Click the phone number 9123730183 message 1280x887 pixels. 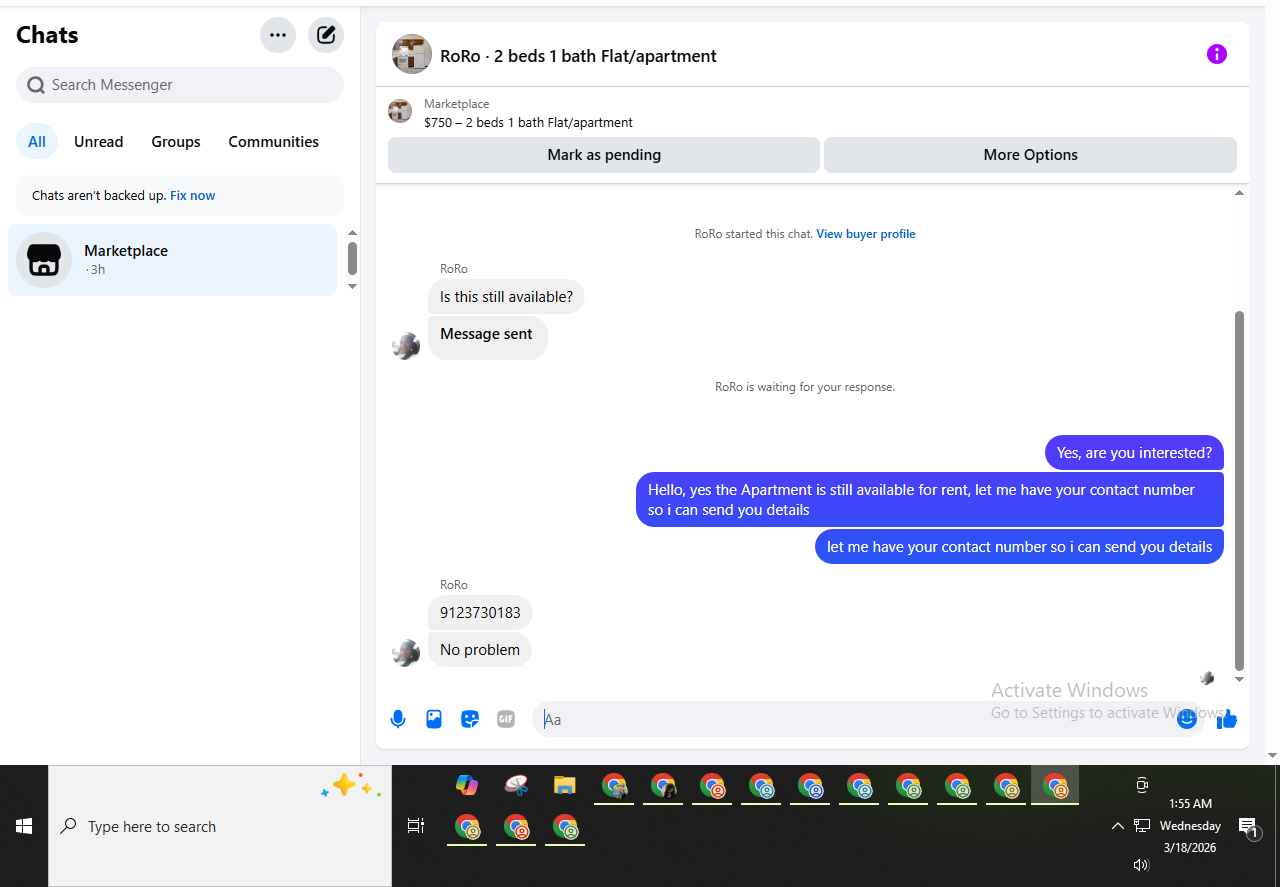pos(480,613)
